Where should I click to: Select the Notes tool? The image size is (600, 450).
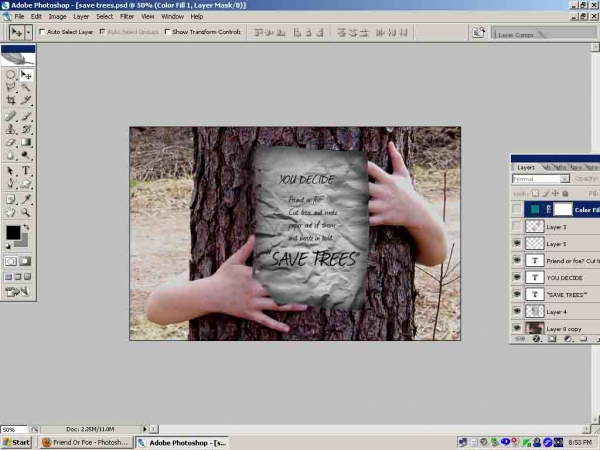point(10,199)
